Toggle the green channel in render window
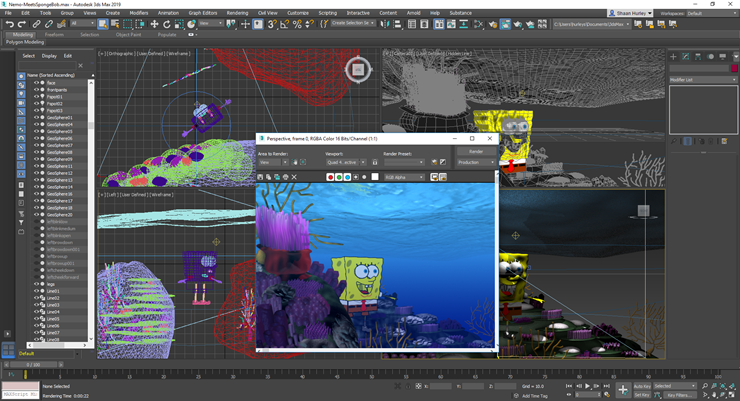Viewport: 740px width, 401px height. coord(339,177)
